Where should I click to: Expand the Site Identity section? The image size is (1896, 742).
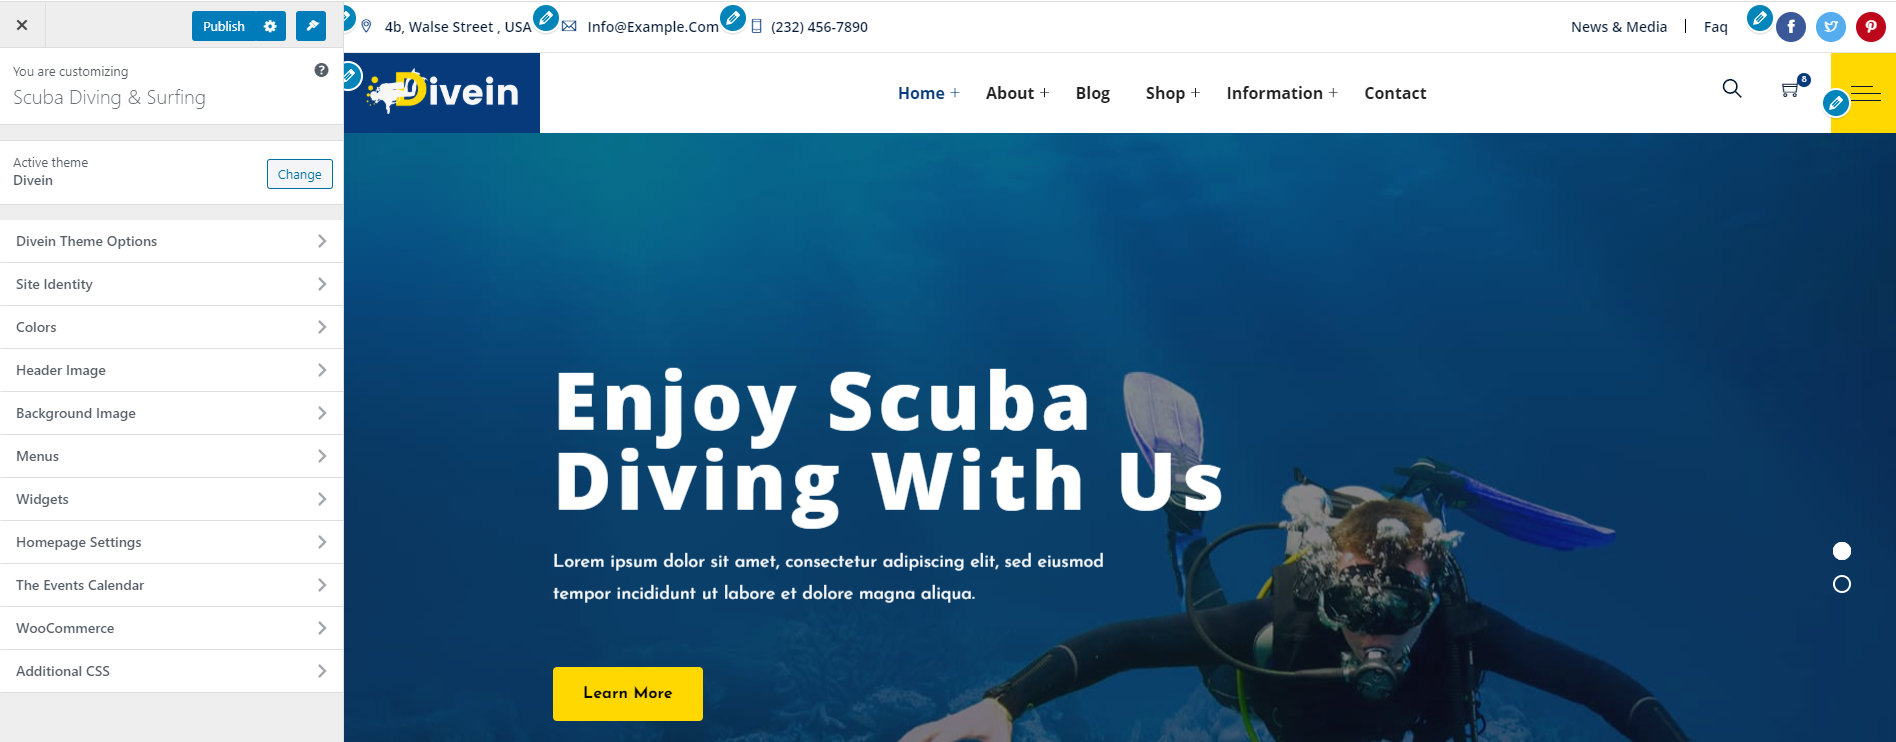coord(172,284)
